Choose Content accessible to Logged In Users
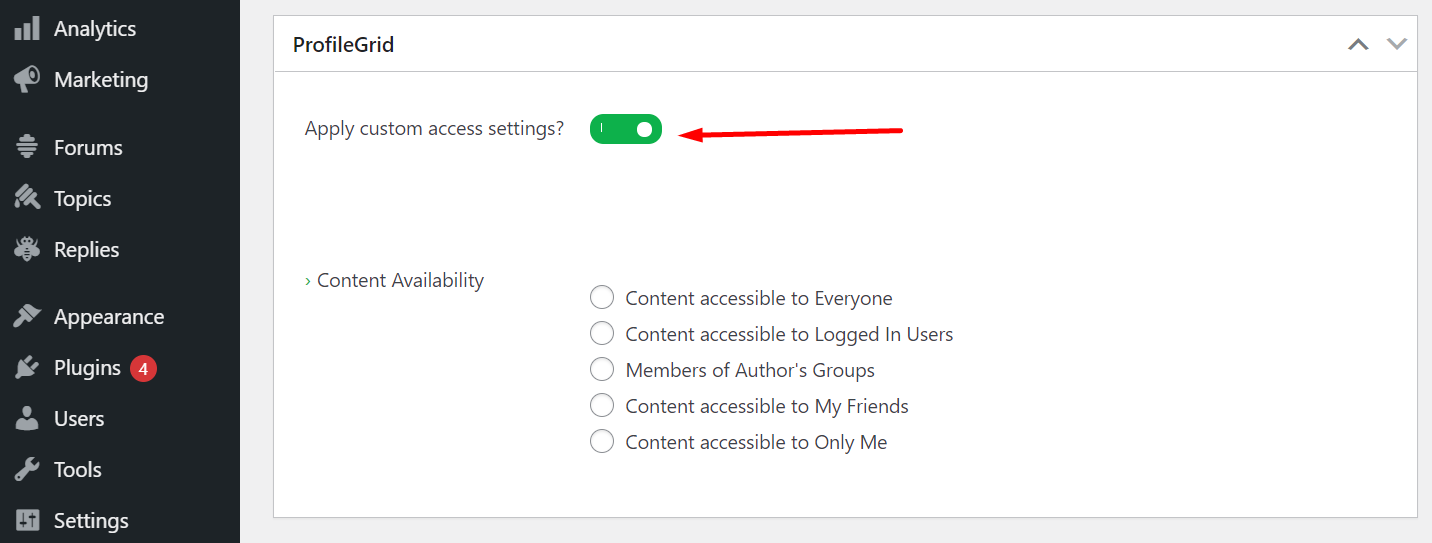This screenshot has width=1432, height=543. tap(602, 334)
